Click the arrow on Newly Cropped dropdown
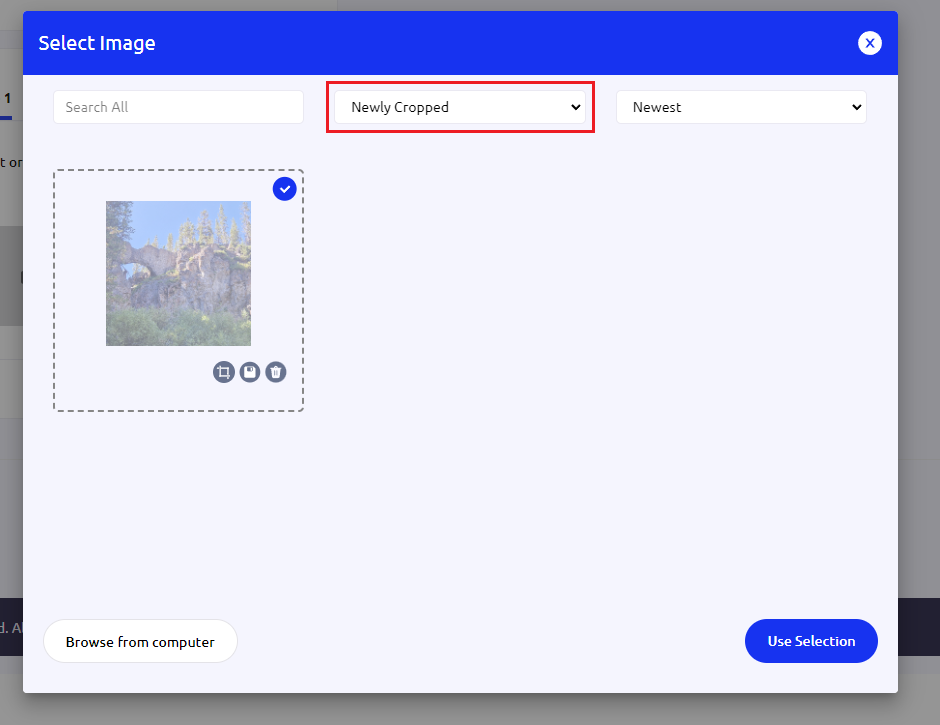The width and height of the screenshot is (940, 725). tap(575, 107)
